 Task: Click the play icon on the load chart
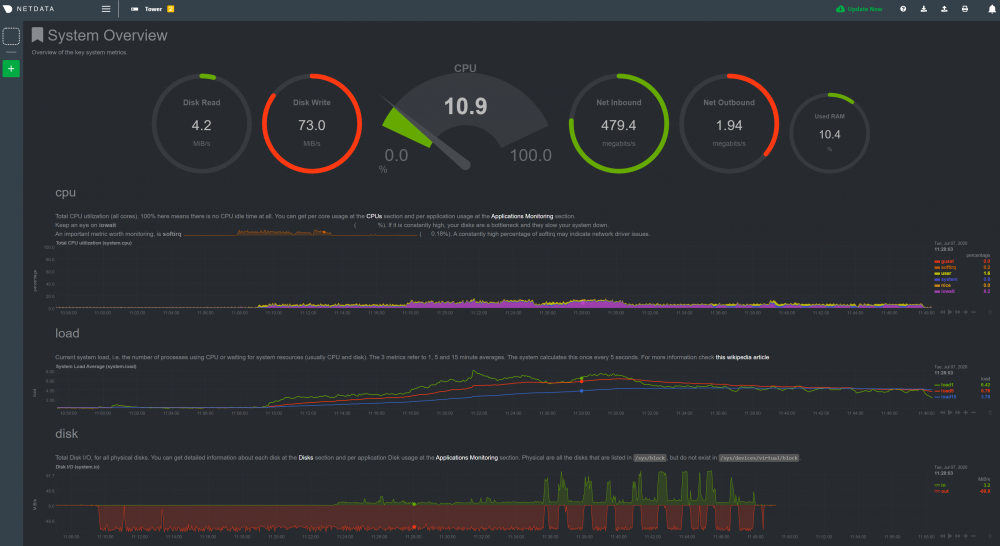click(x=950, y=413)
